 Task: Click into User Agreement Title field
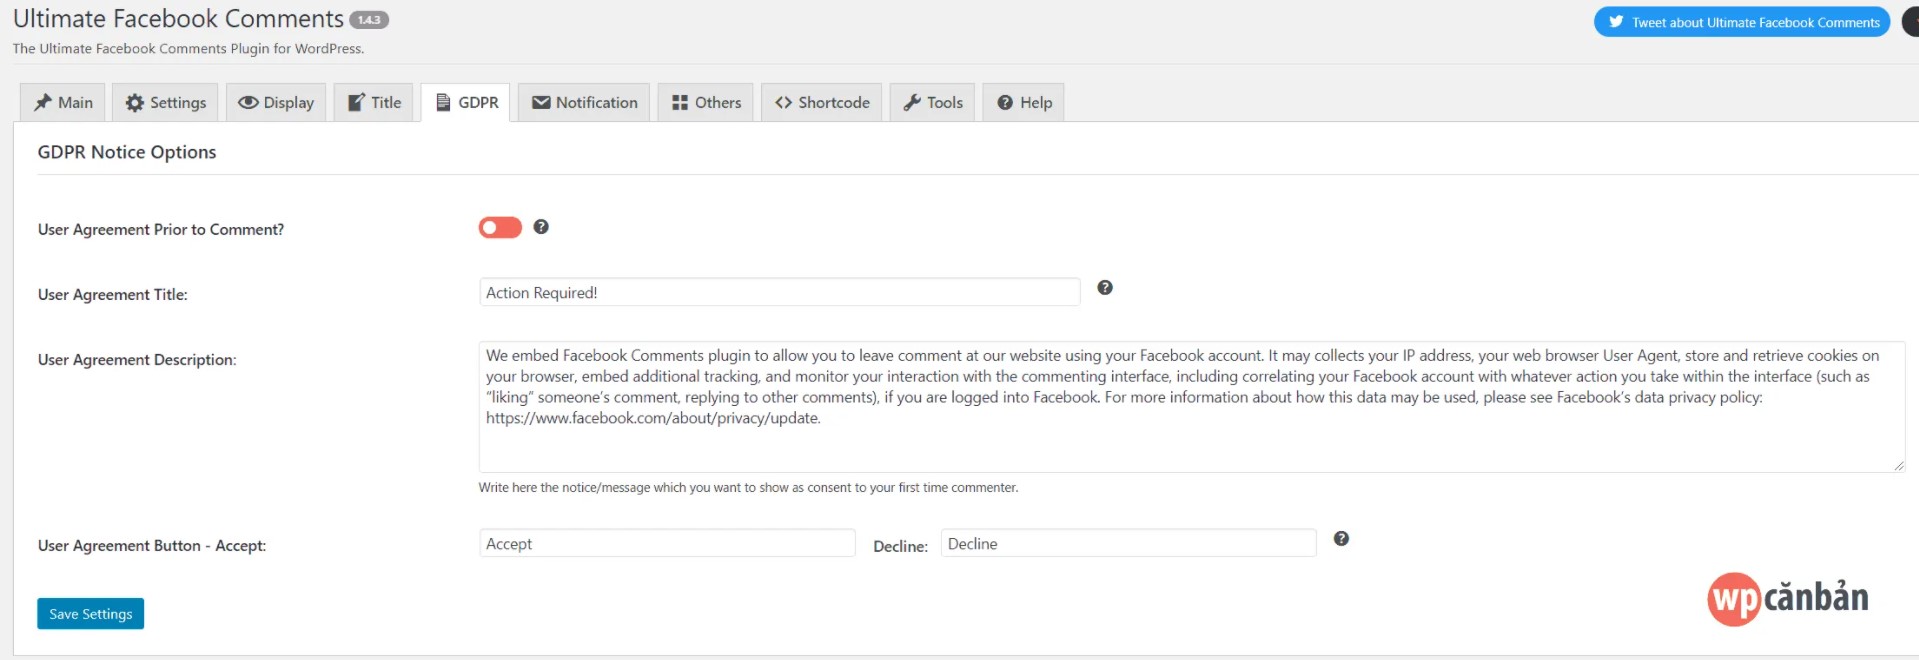[x=779, y=293]
